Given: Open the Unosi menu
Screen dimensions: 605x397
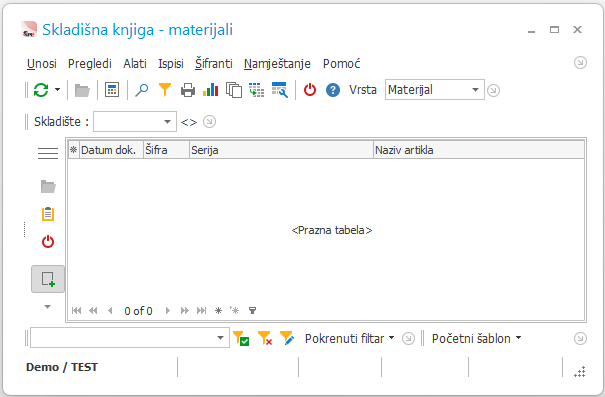Looking at the screenshot, I should click(42, 64).
